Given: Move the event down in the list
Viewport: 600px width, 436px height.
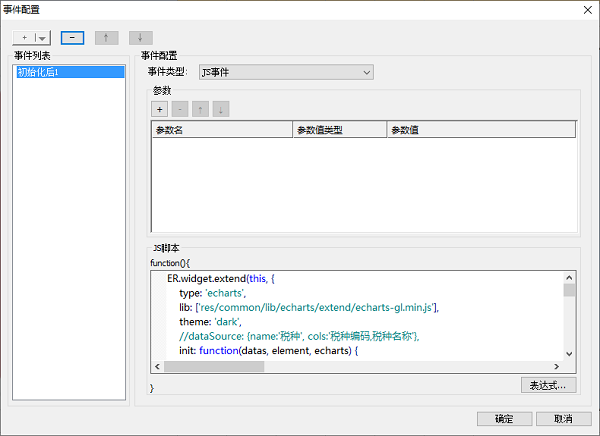Looking at the screenshot, I should tap(140, 38).
